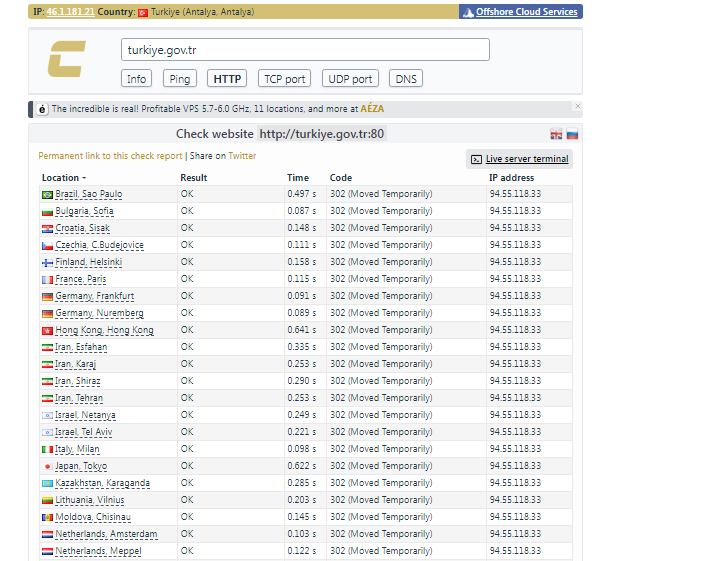Image resolution: width=705 pixels, height=561 pixels.
Task: Open the TCP port check tab
Action: (x=285, y=79)
